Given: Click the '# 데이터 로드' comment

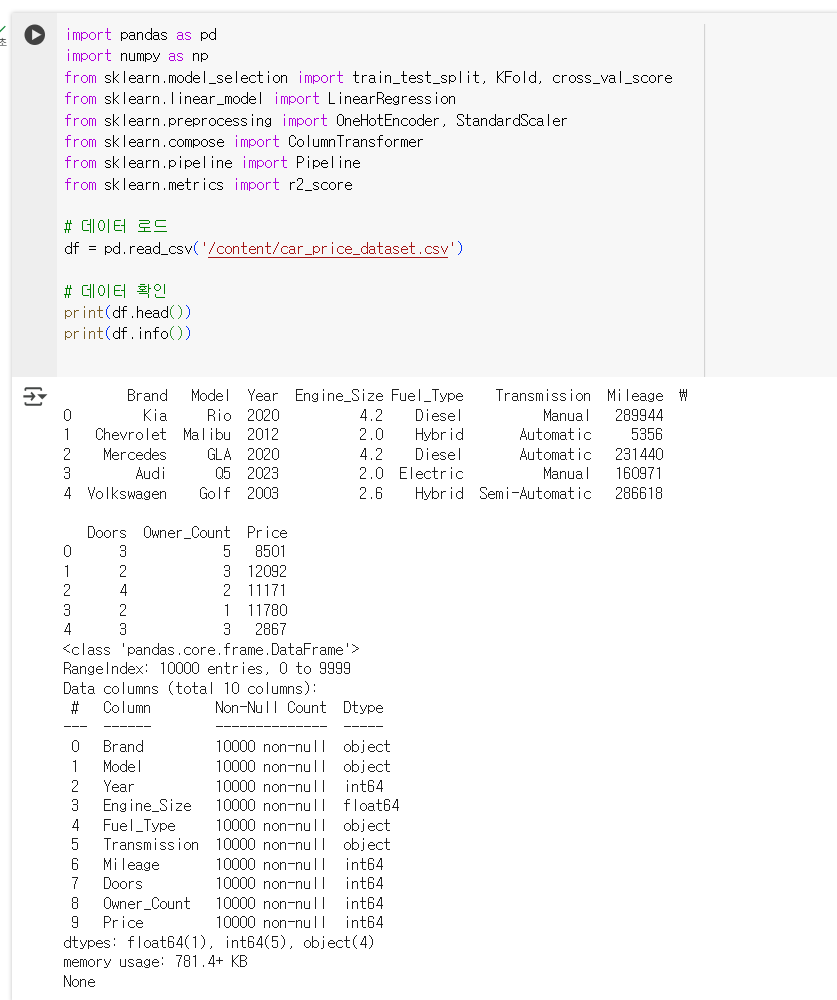Looking at the screenshot, I should pyautogui.click(x=115, y=226).
